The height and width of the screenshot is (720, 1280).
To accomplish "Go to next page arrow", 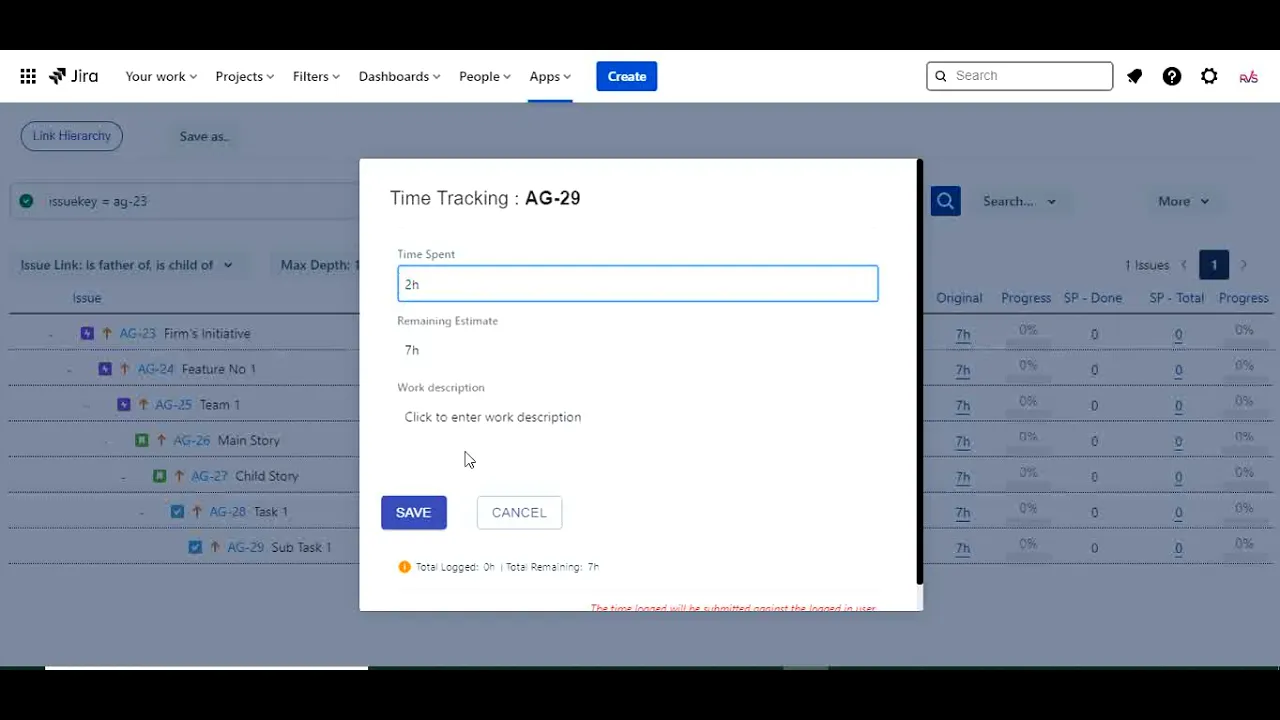I will [x=1243, y=265].
